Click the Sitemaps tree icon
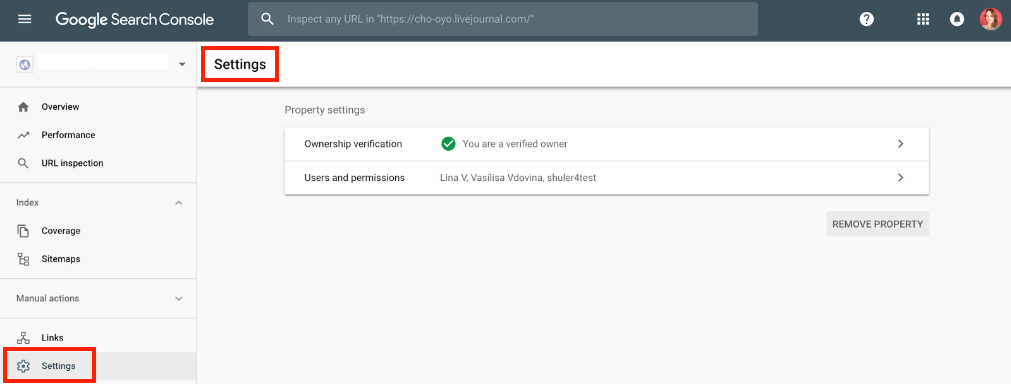This screenshot has height=384, width=1011. click(23, 259)
